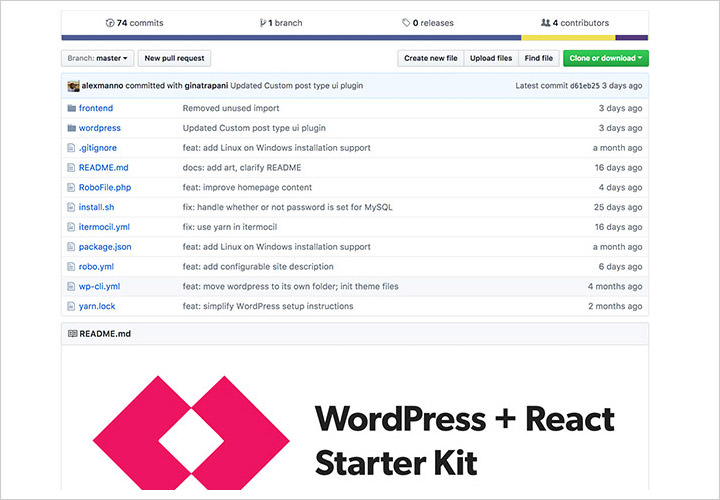
Task: Click the yellow segment of language bar
Action: [x=568, y=38]
